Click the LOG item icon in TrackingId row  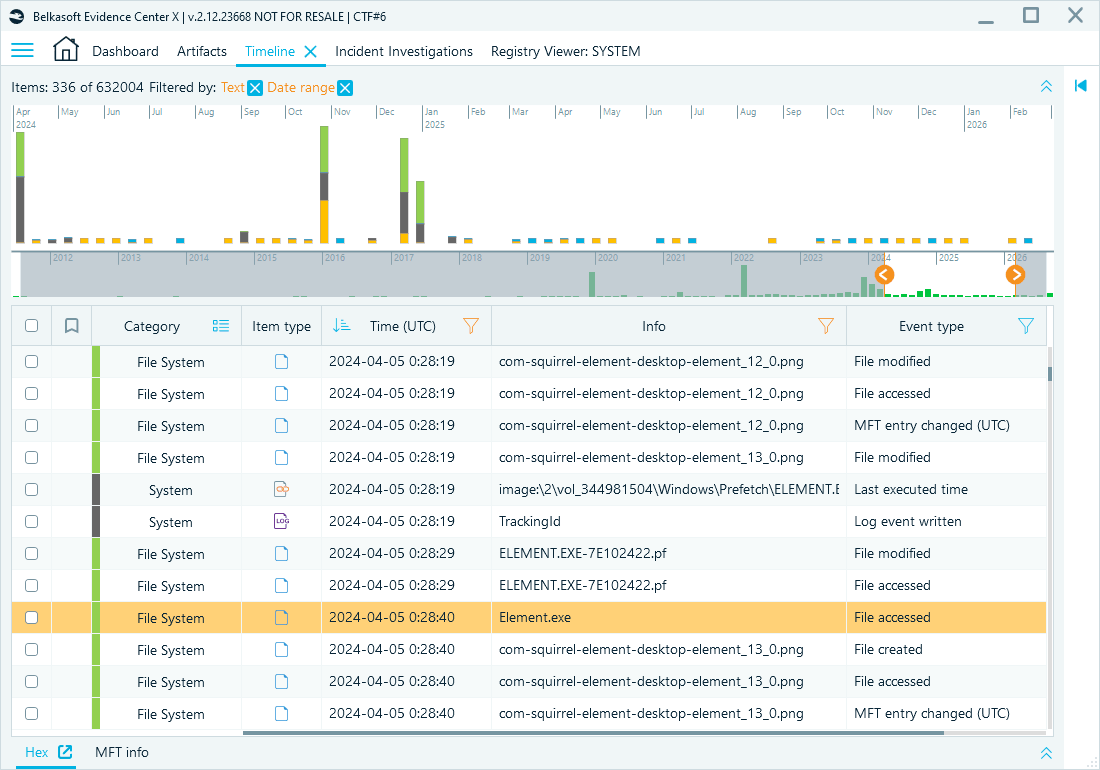coord(281,521)
